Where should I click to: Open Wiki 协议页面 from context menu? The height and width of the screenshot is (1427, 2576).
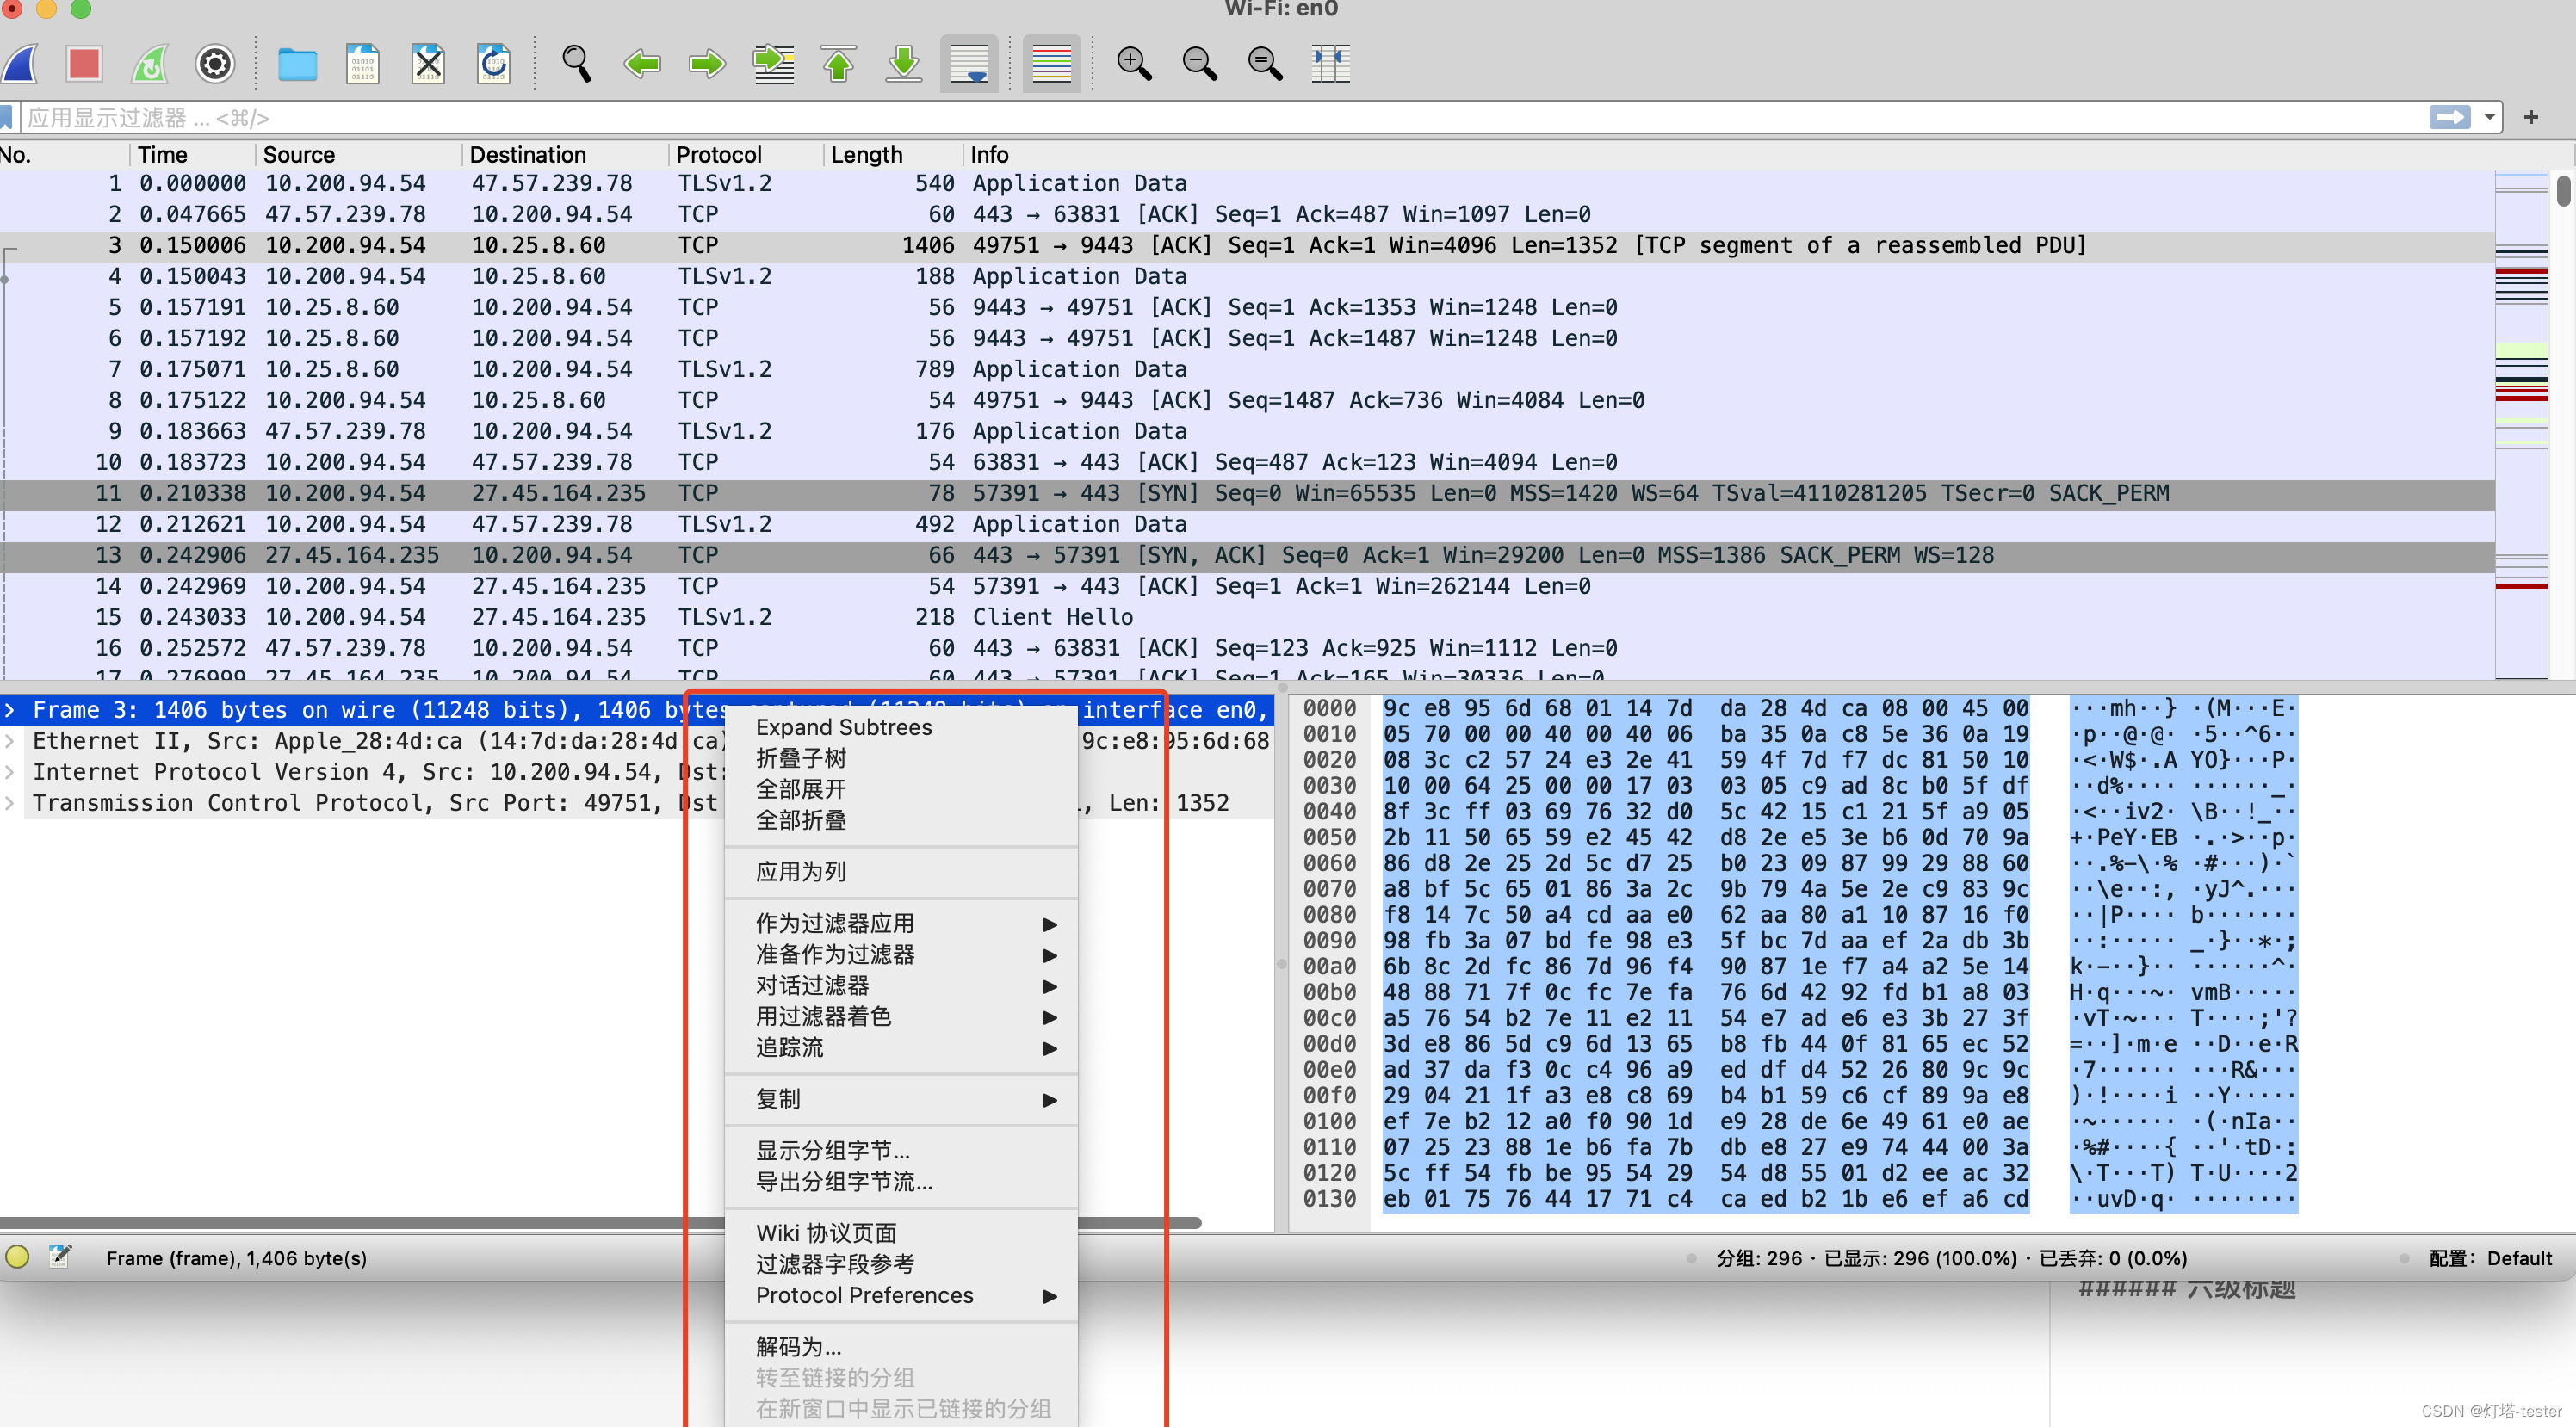pyautogui.click(x=901, y=1234)
